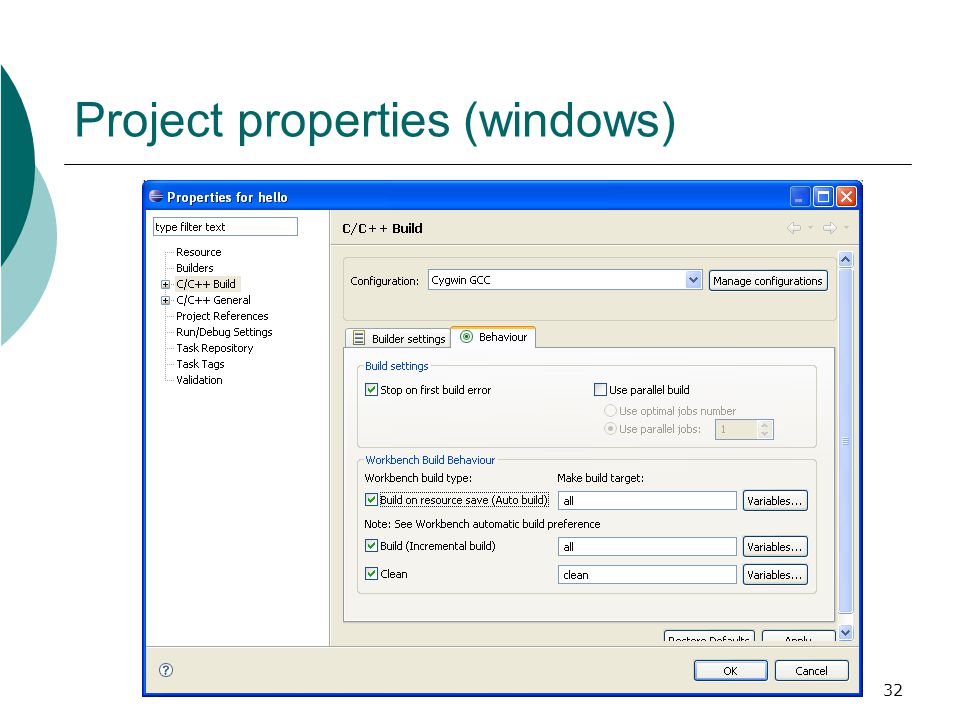
Task: Click the type filter text field
Action: click(225, 227)
